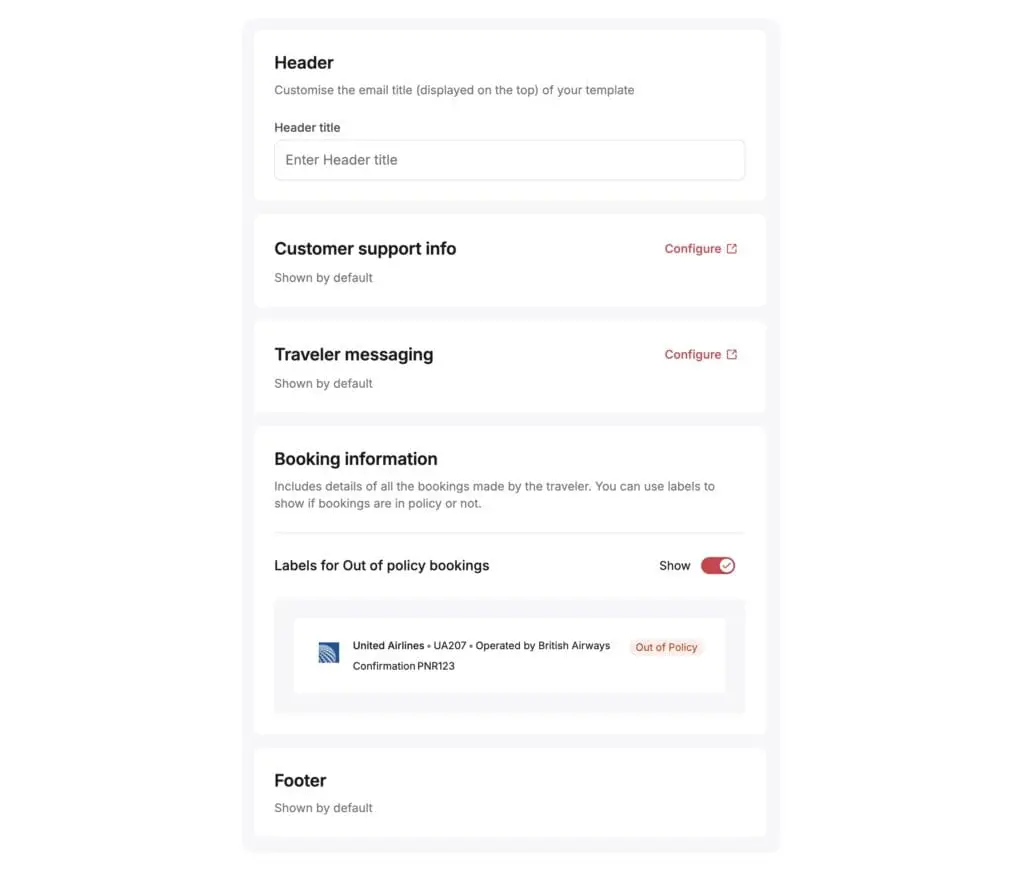Open Configure for Traveler messaging
The width and height of the screenshot is (1024, 871).
(692, 354)
